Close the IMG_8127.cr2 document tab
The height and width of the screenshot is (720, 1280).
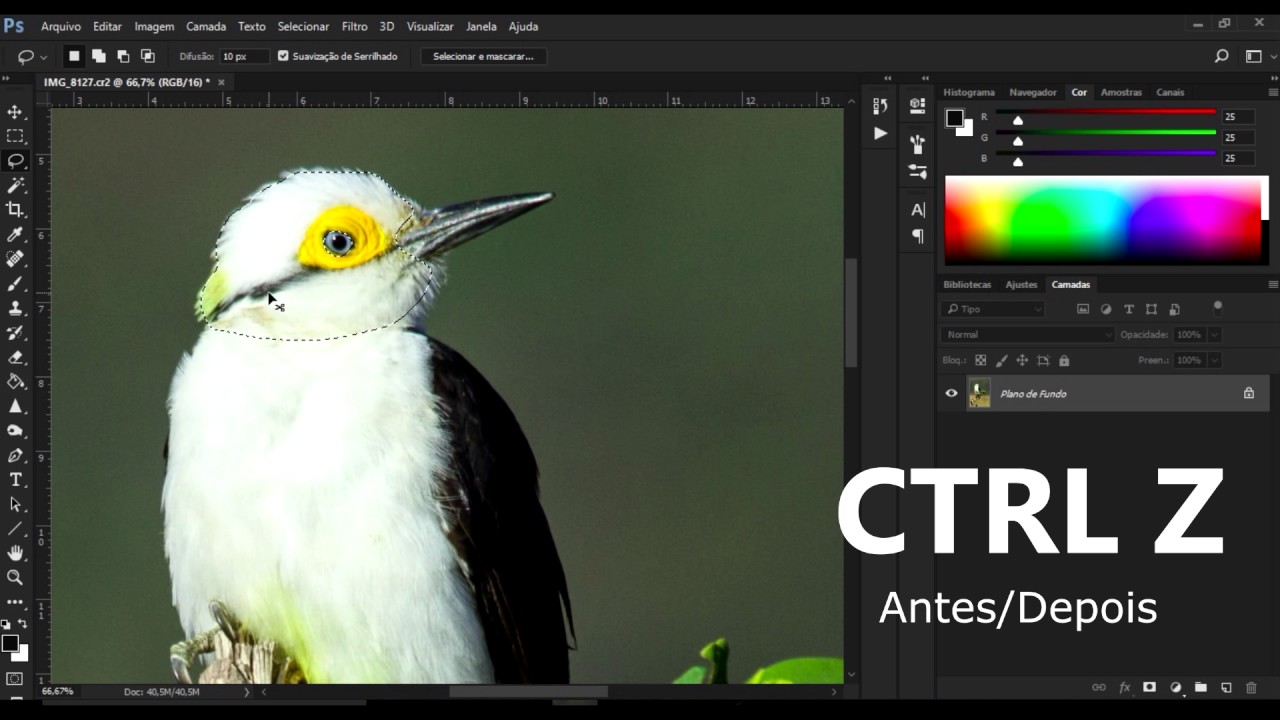click(x=221, y=82)
